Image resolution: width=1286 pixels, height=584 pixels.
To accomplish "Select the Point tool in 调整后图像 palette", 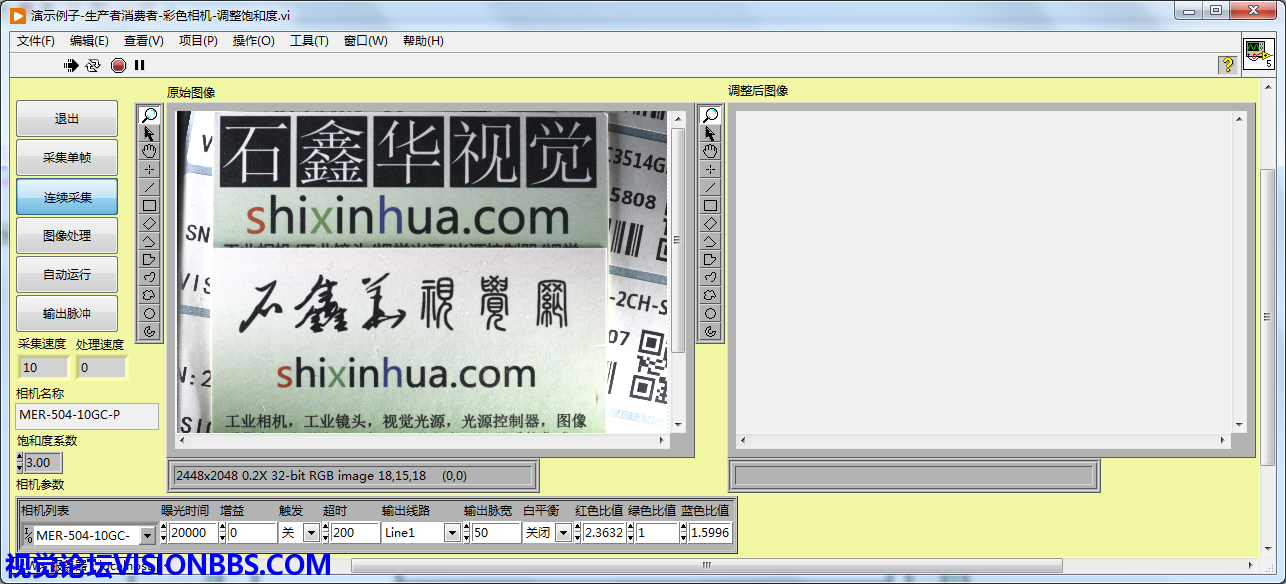I will (x=710, y=169).
